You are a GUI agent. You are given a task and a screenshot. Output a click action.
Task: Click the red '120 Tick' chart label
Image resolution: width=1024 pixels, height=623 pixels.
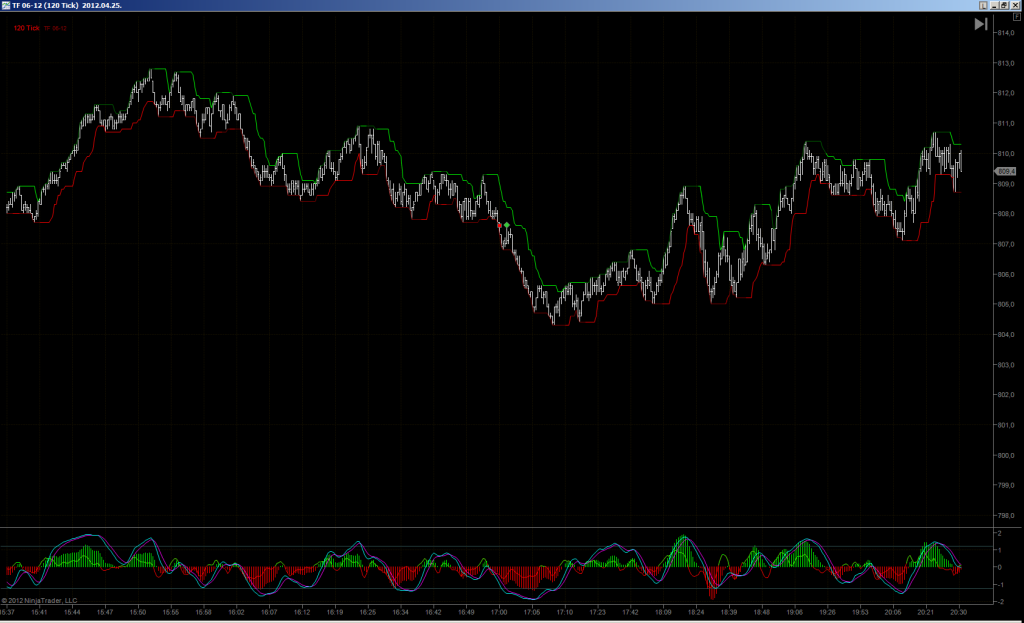(x=27, y=28)
